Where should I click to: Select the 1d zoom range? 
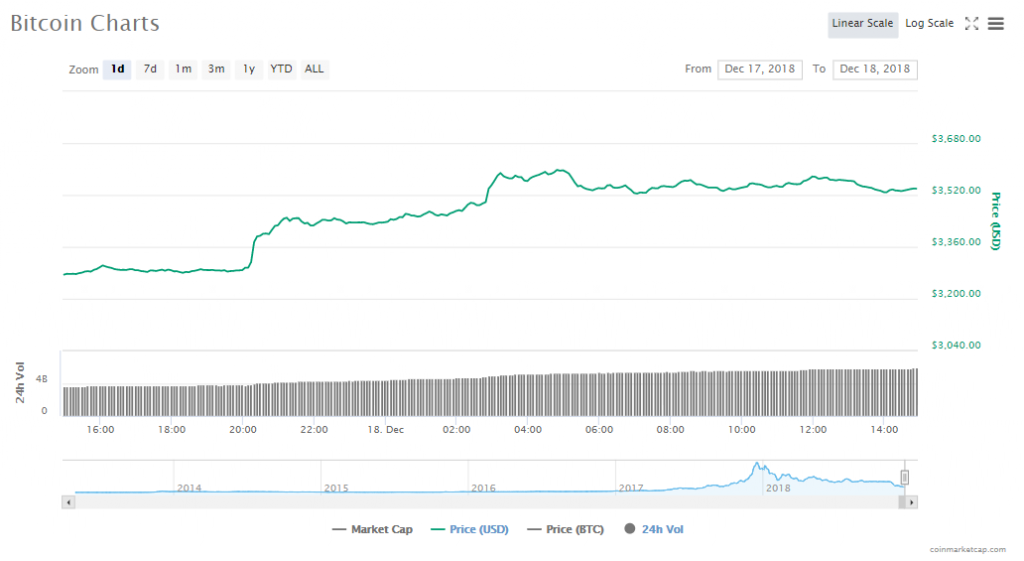[x=118, y=69]
